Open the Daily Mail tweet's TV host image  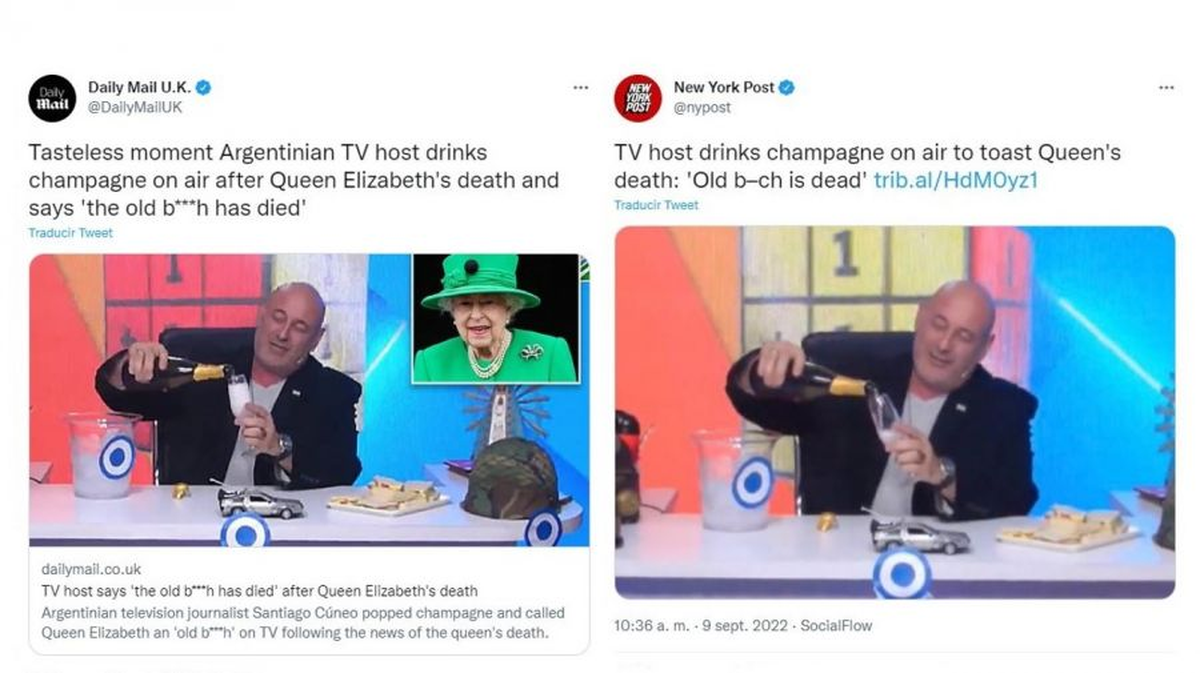coord(220,400)
